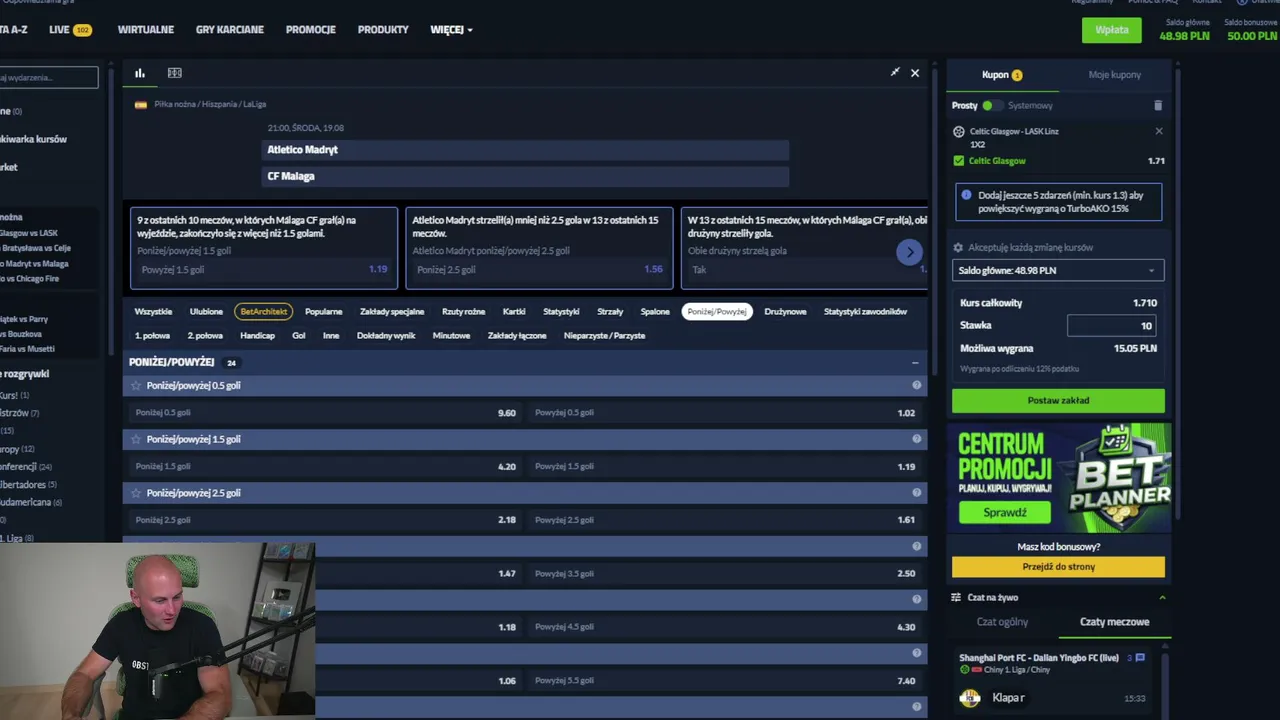Viewport: 1280px width, 720px height.
Task: Uncheck the Celtic Glasgow selection checkbox
Action: point(959,161)
